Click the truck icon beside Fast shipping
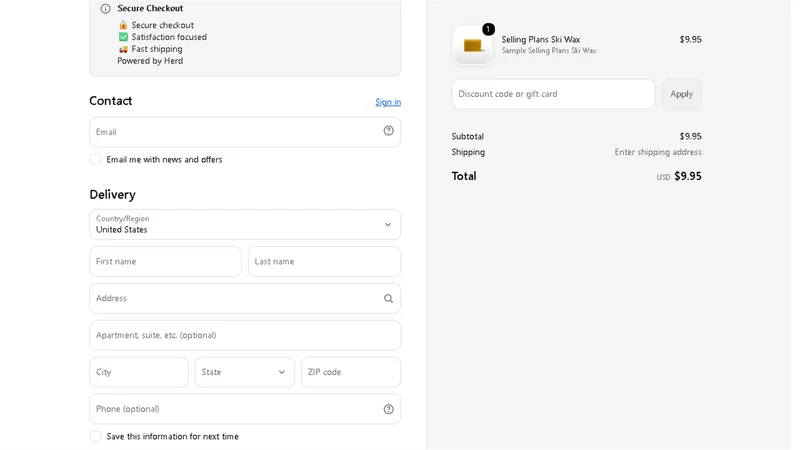The height and width of the screenshot is (450, 800). (123, 49)
